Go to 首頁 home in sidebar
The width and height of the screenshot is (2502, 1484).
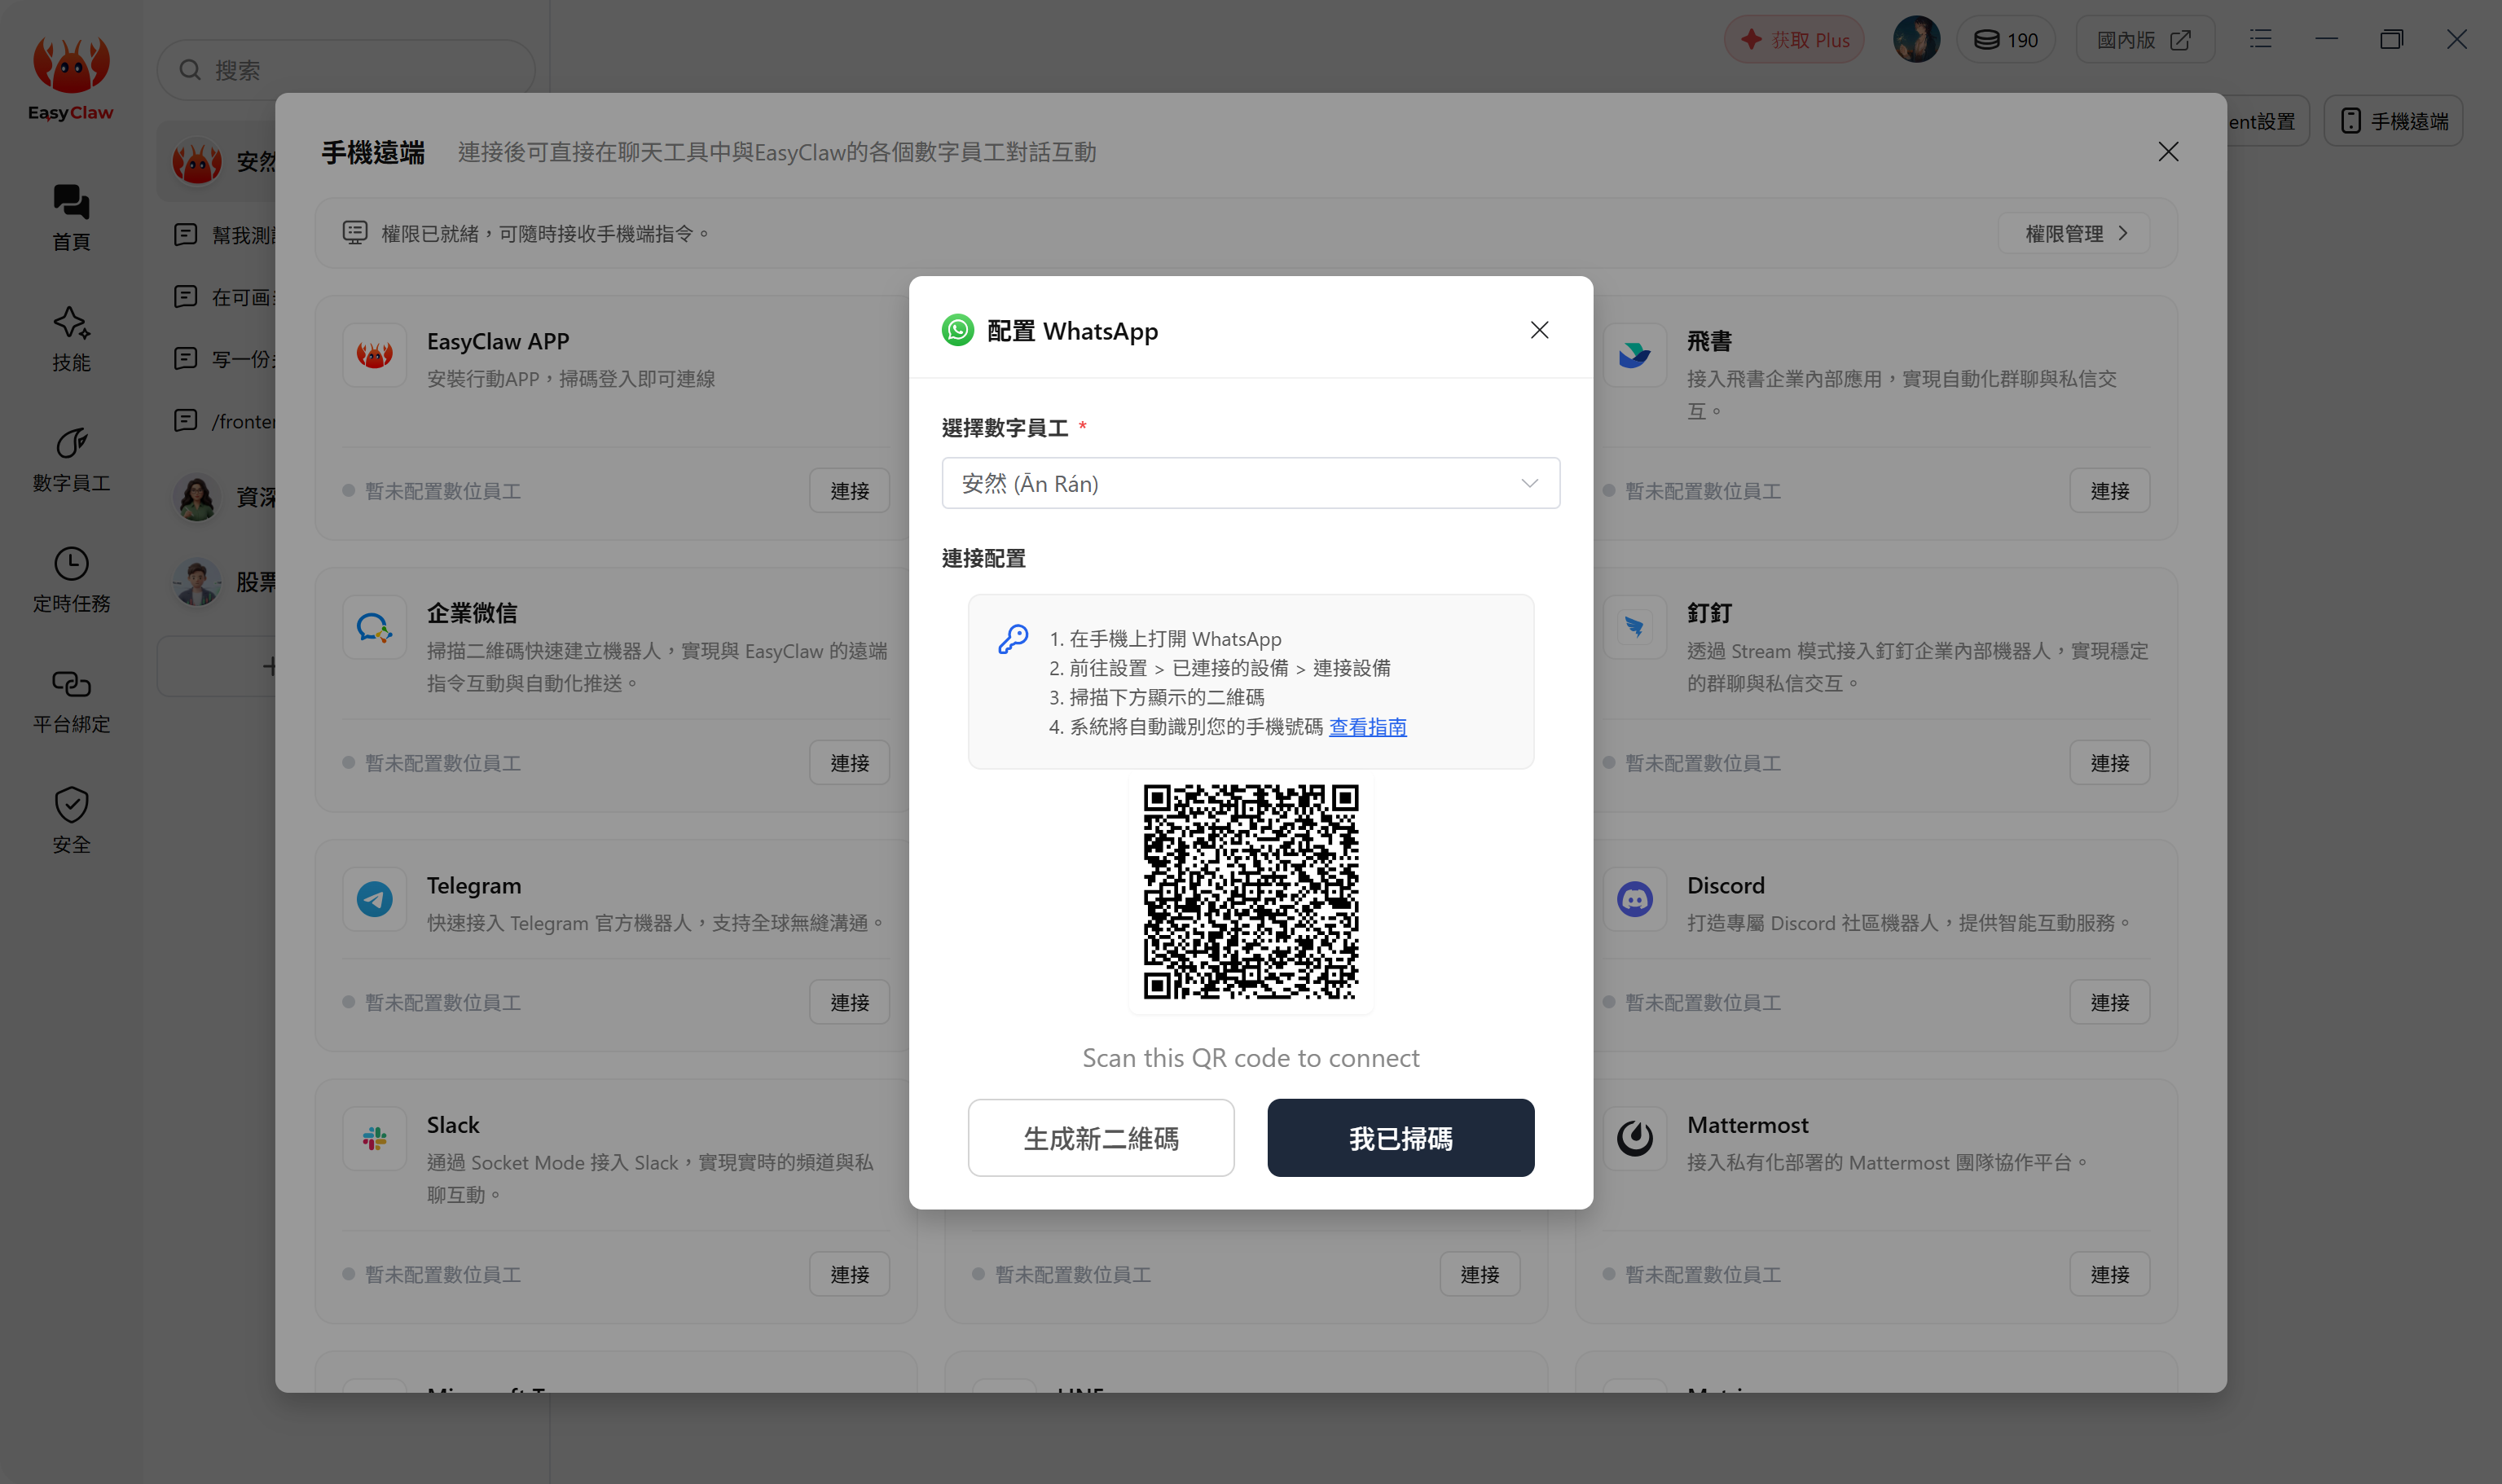(71, 217)
